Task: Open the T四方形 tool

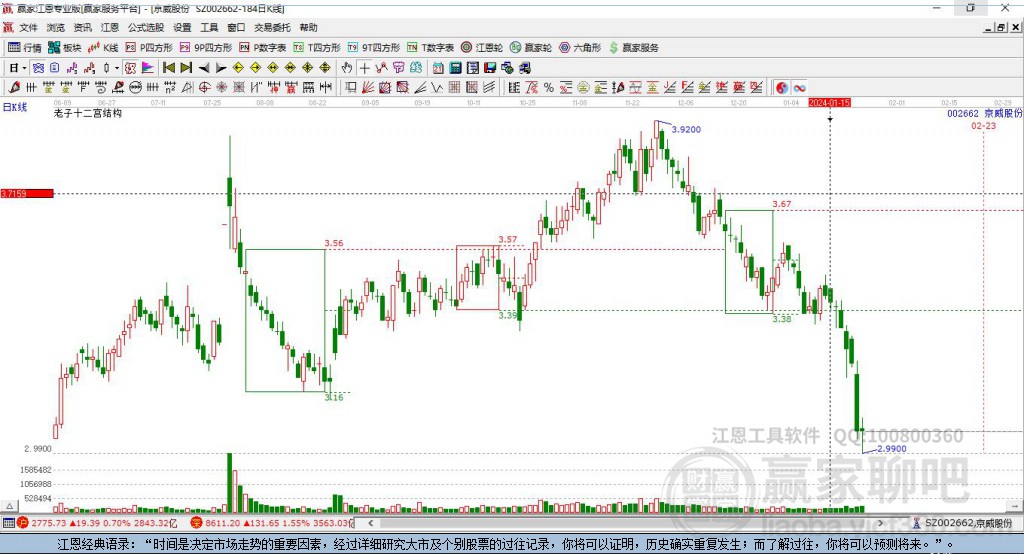Action: click(x=317, y=48)
